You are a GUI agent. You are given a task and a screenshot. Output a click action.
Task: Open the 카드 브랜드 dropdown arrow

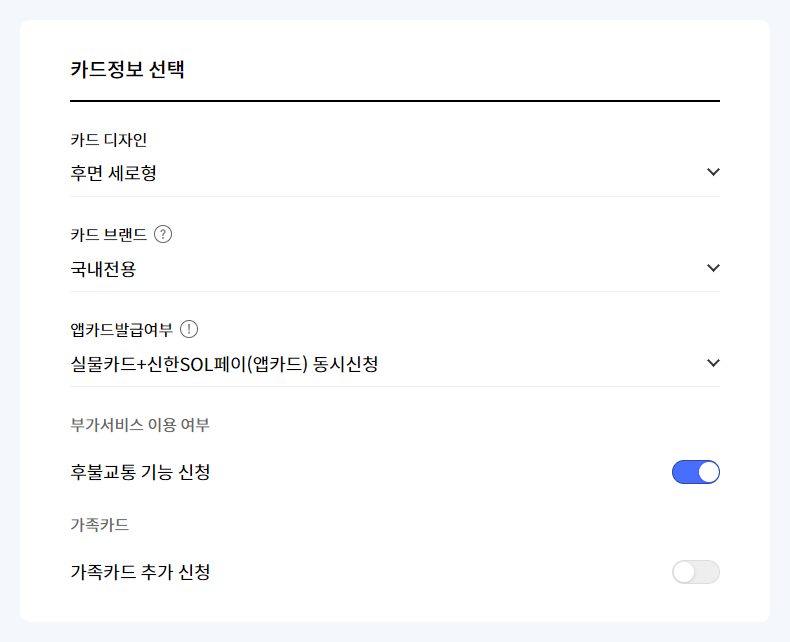click(x=713, y=268)
